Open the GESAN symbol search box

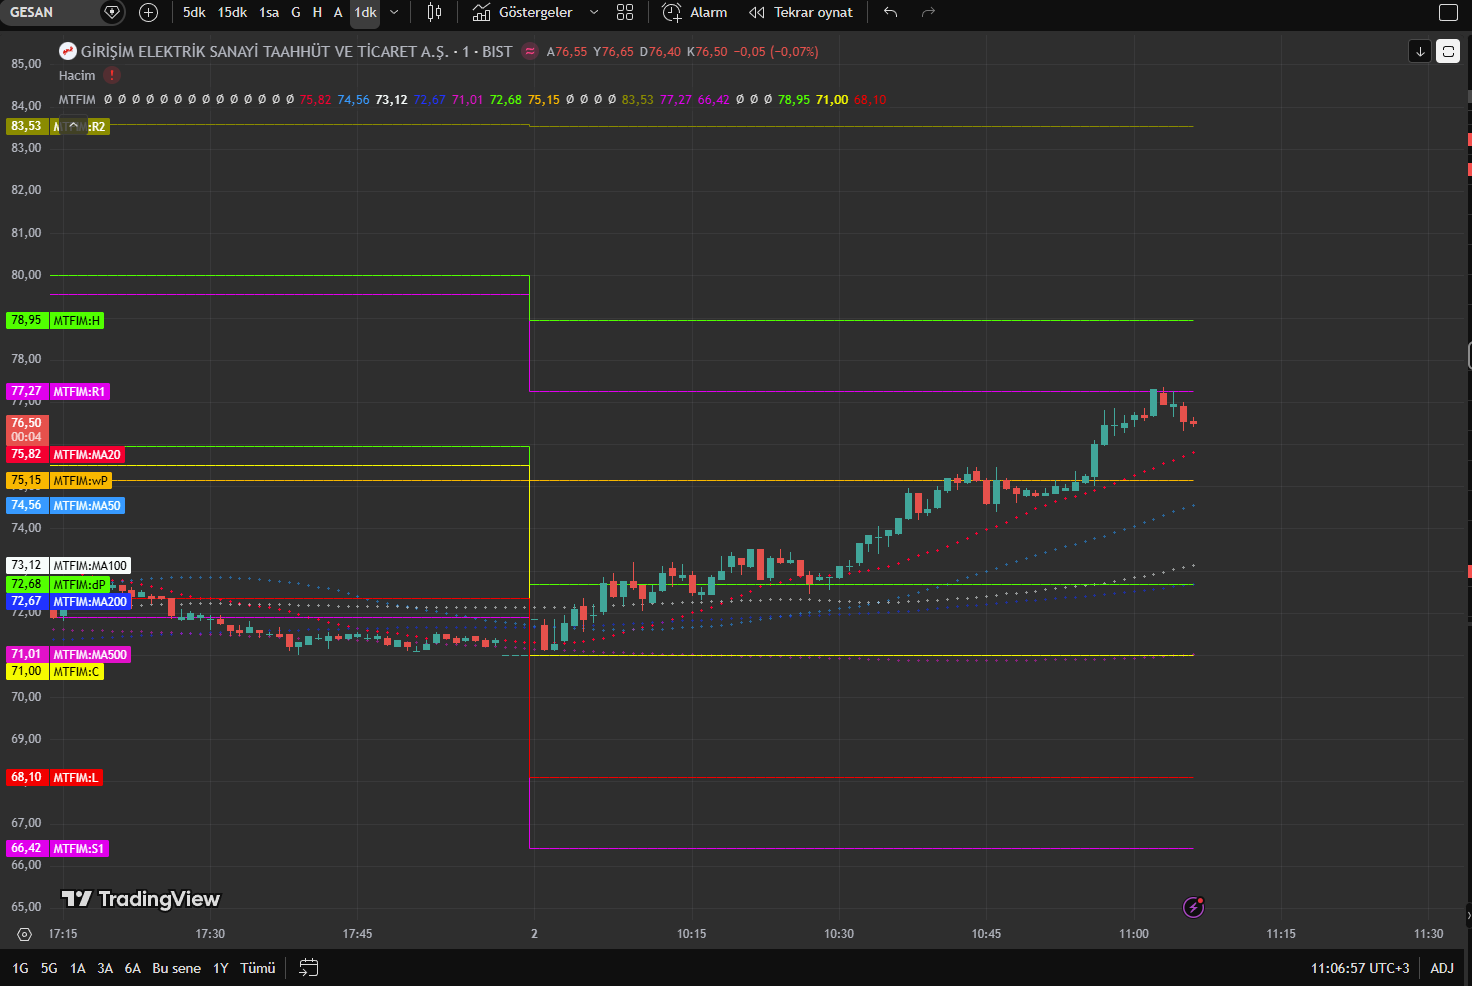(50, 13)
